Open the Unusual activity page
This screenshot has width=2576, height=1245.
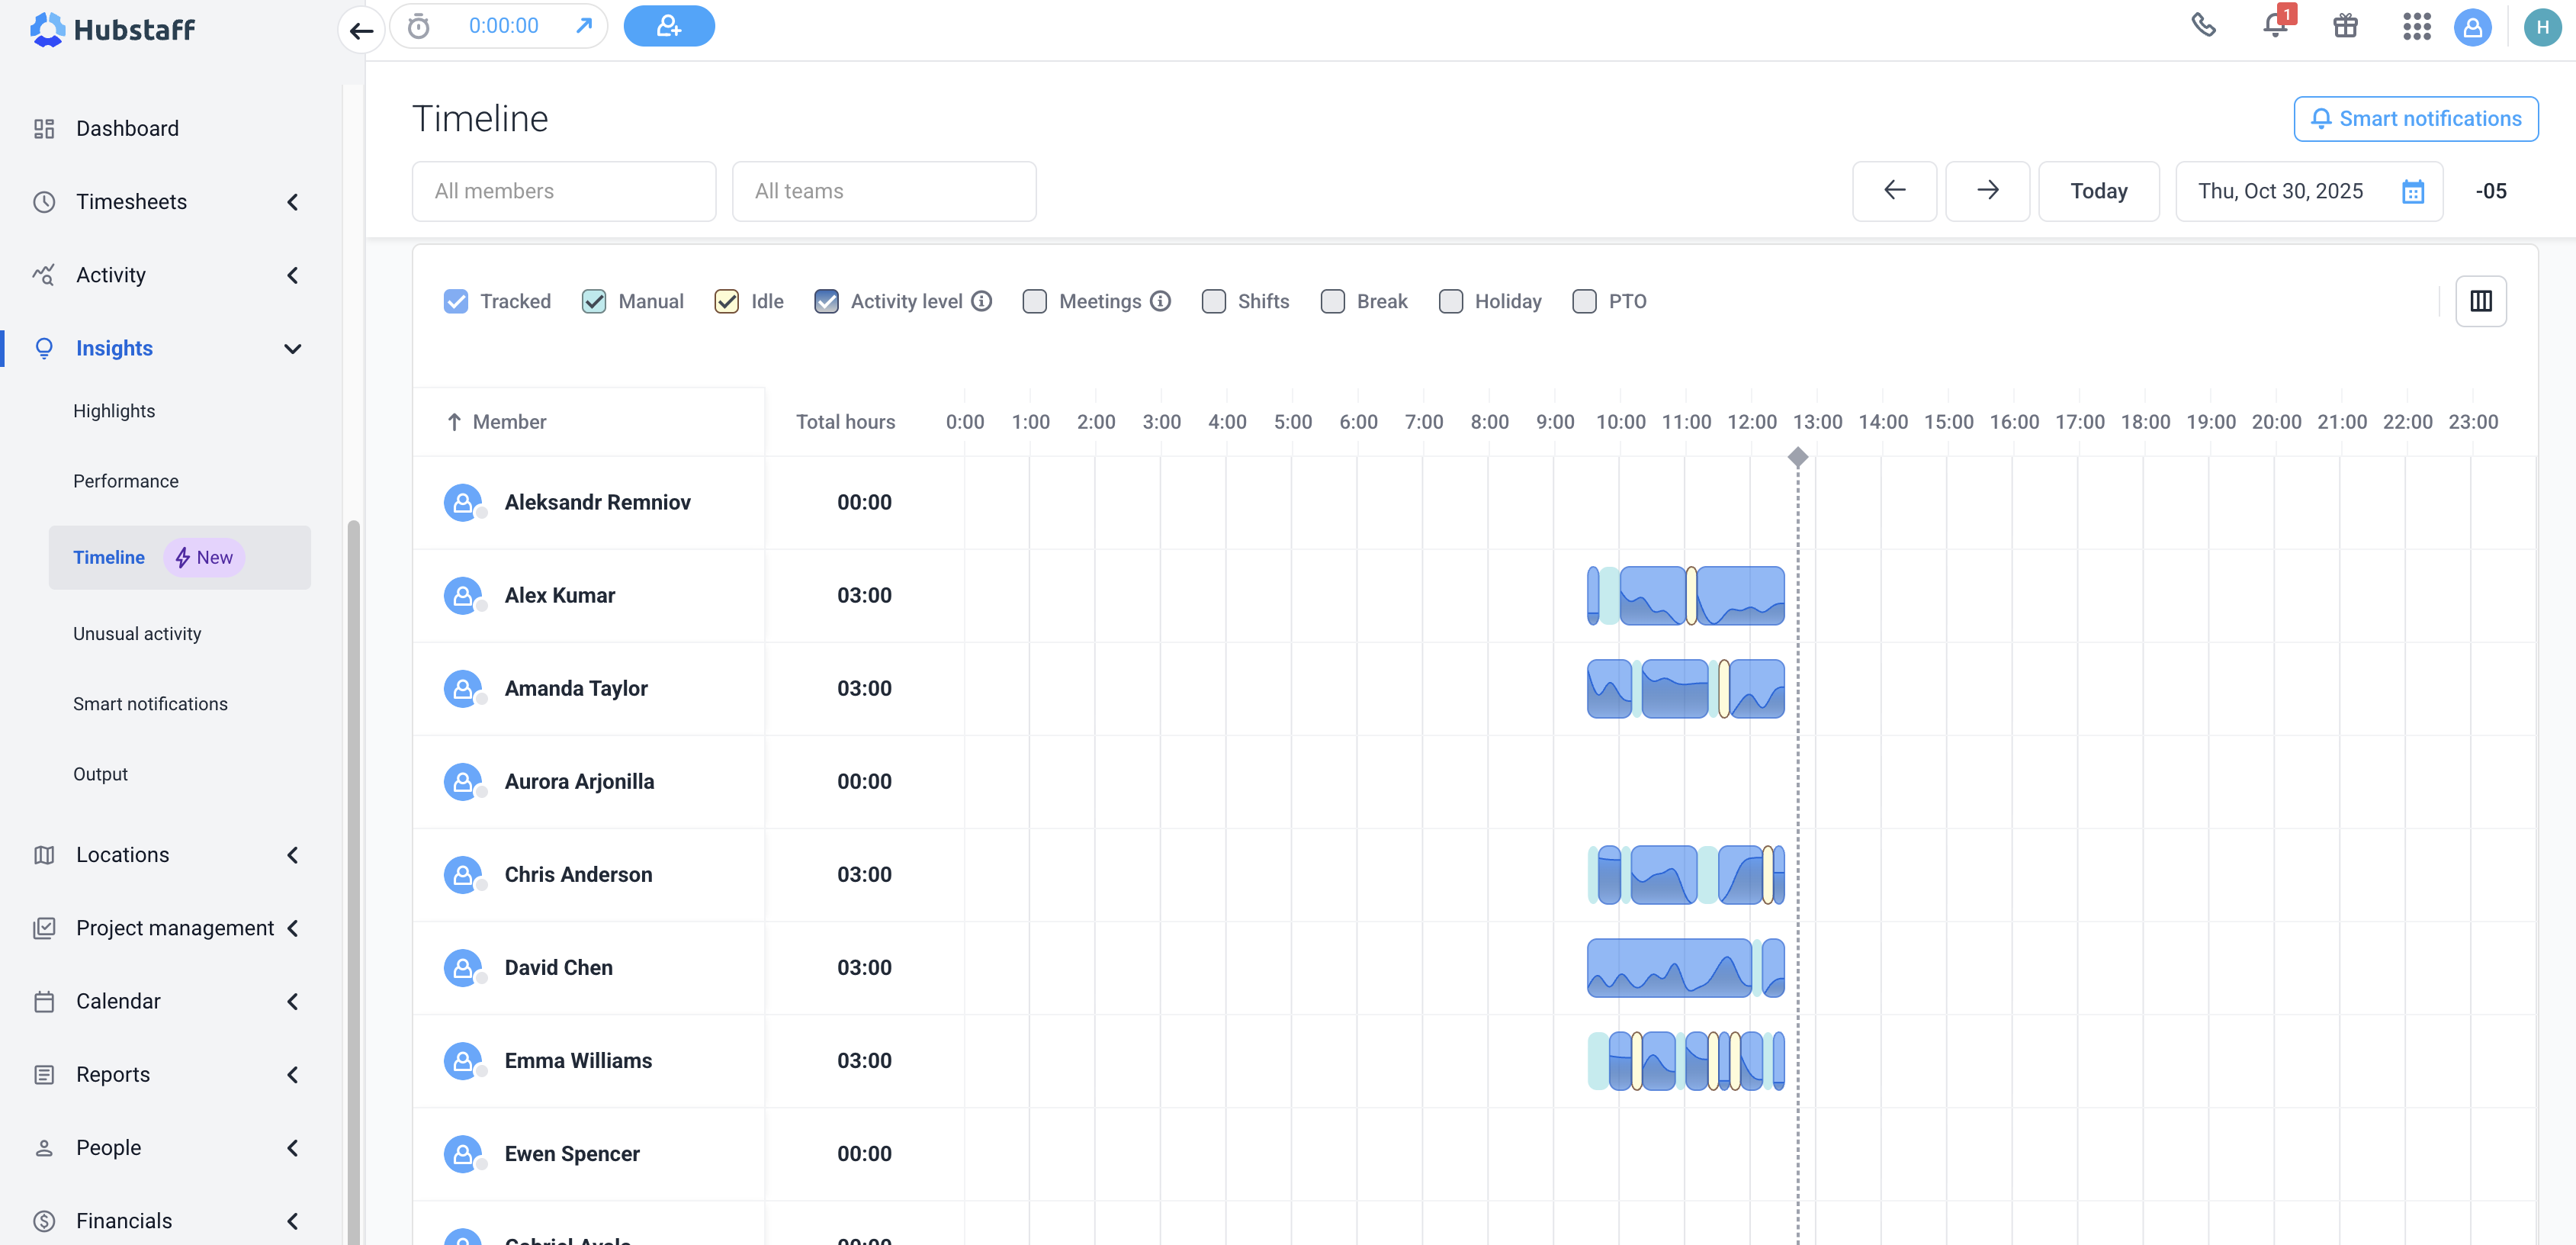pyautogui.click(x=137, y=633)
